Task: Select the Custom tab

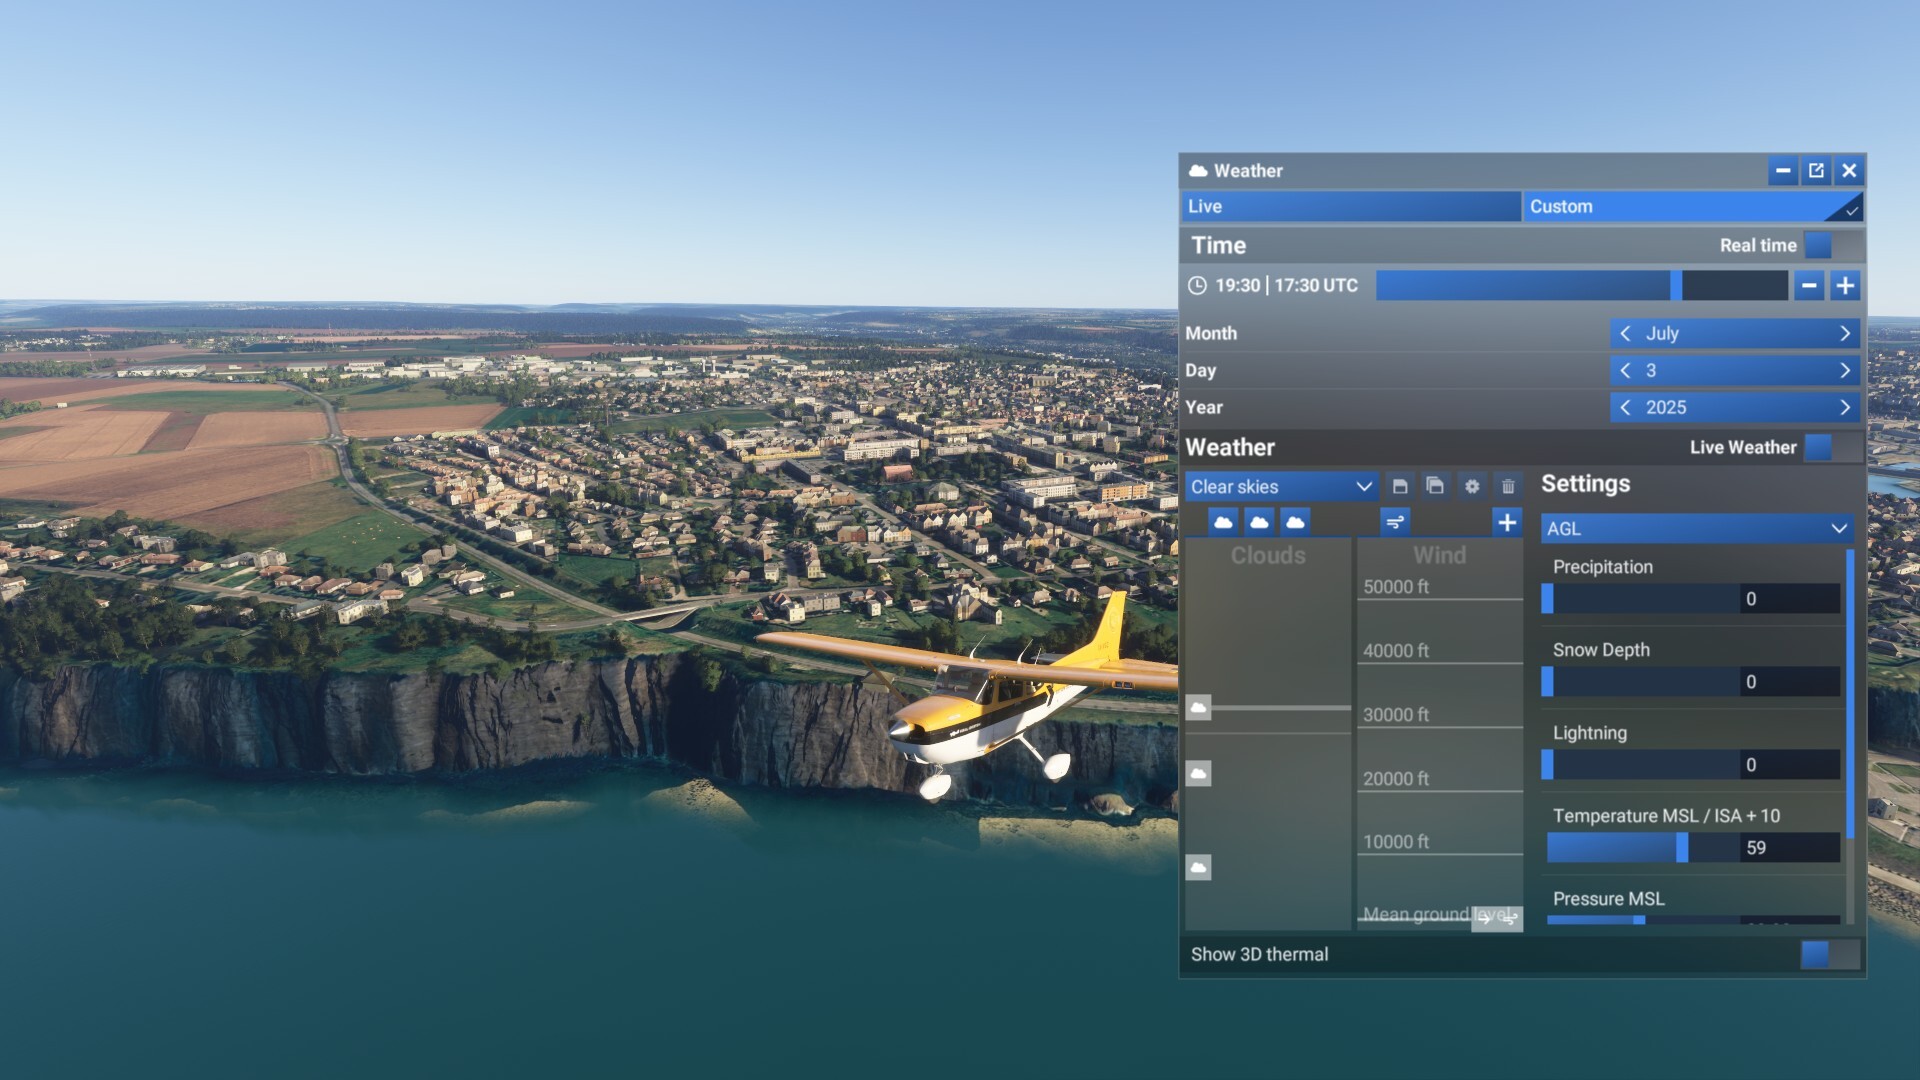Action: (x=1692, y=206)
